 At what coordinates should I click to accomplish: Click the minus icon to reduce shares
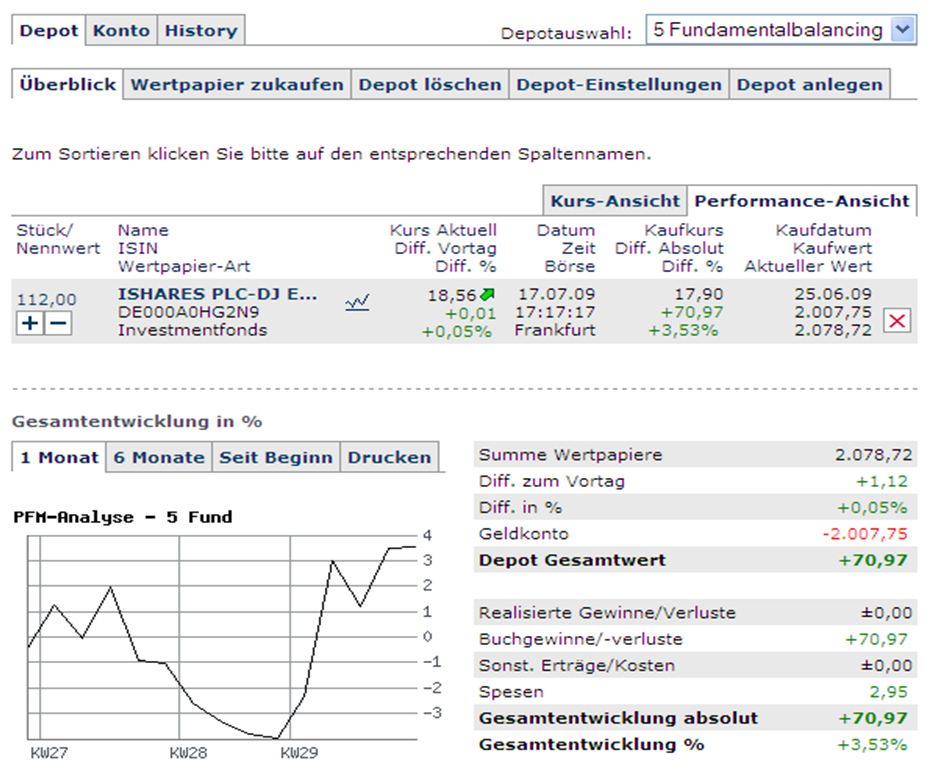tap(58, 323)
